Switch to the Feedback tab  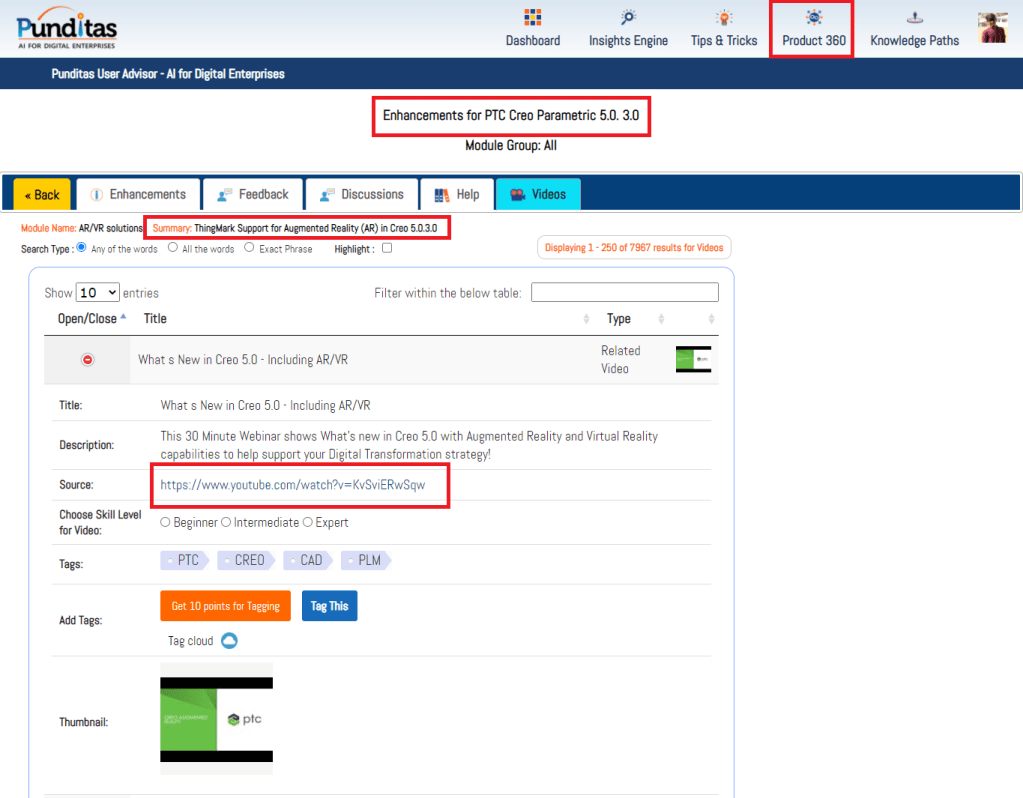[x=252, y=194]
